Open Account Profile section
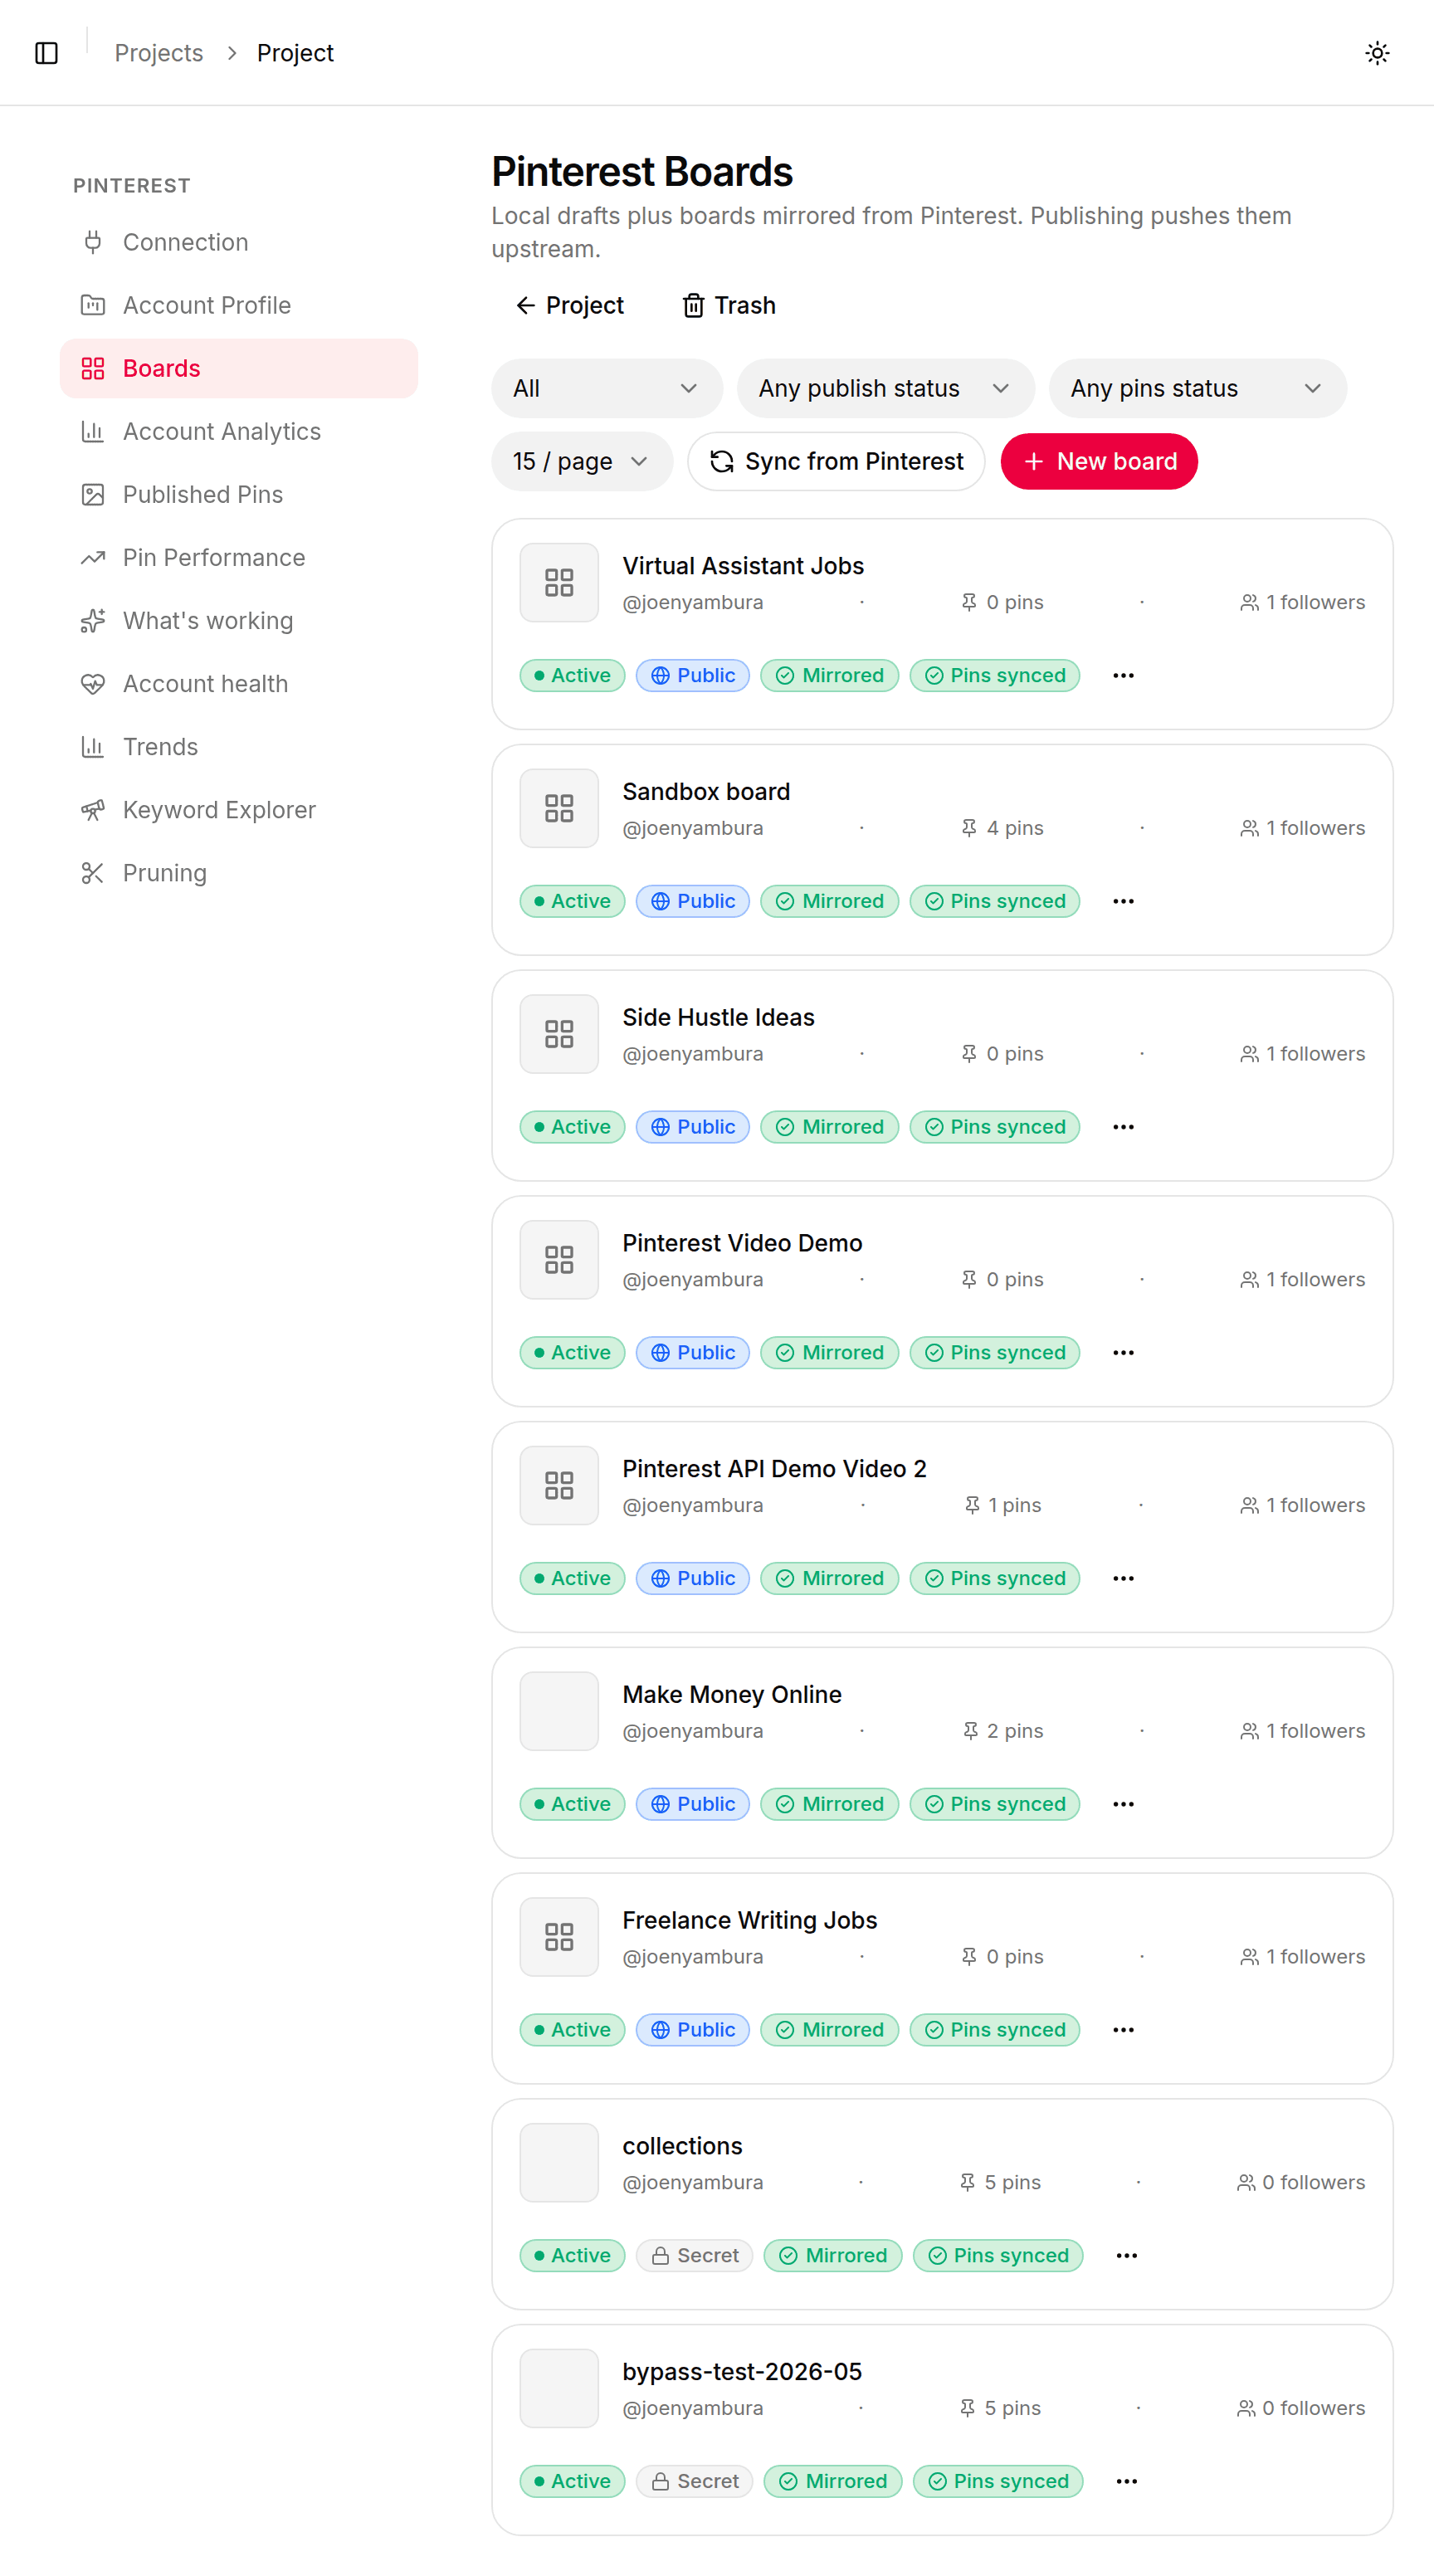The width and height of the screenshot is (1434, 2576). coord(239,305)
